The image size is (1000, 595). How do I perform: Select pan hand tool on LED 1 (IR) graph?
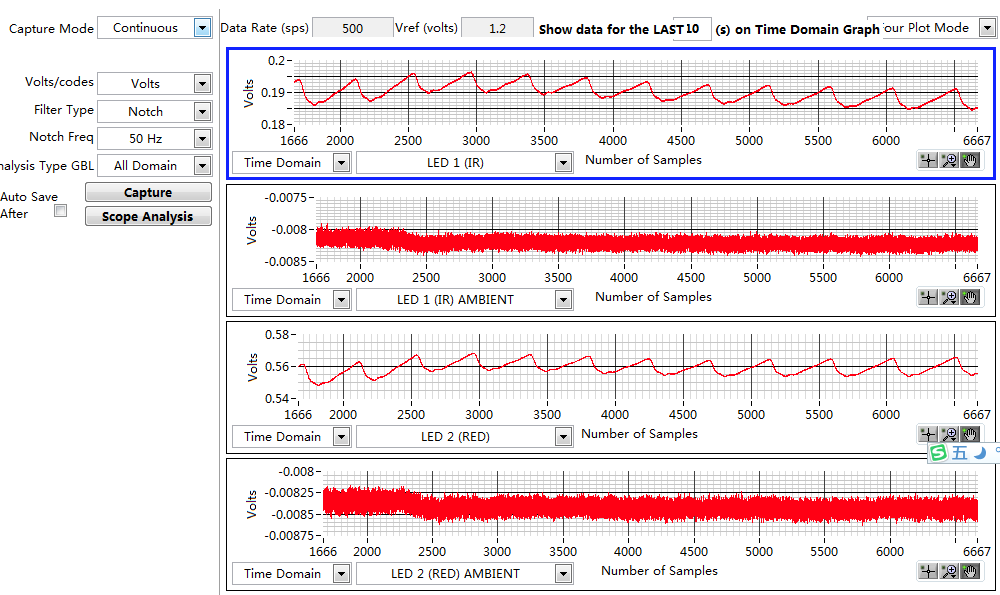[x=970, y=161]
